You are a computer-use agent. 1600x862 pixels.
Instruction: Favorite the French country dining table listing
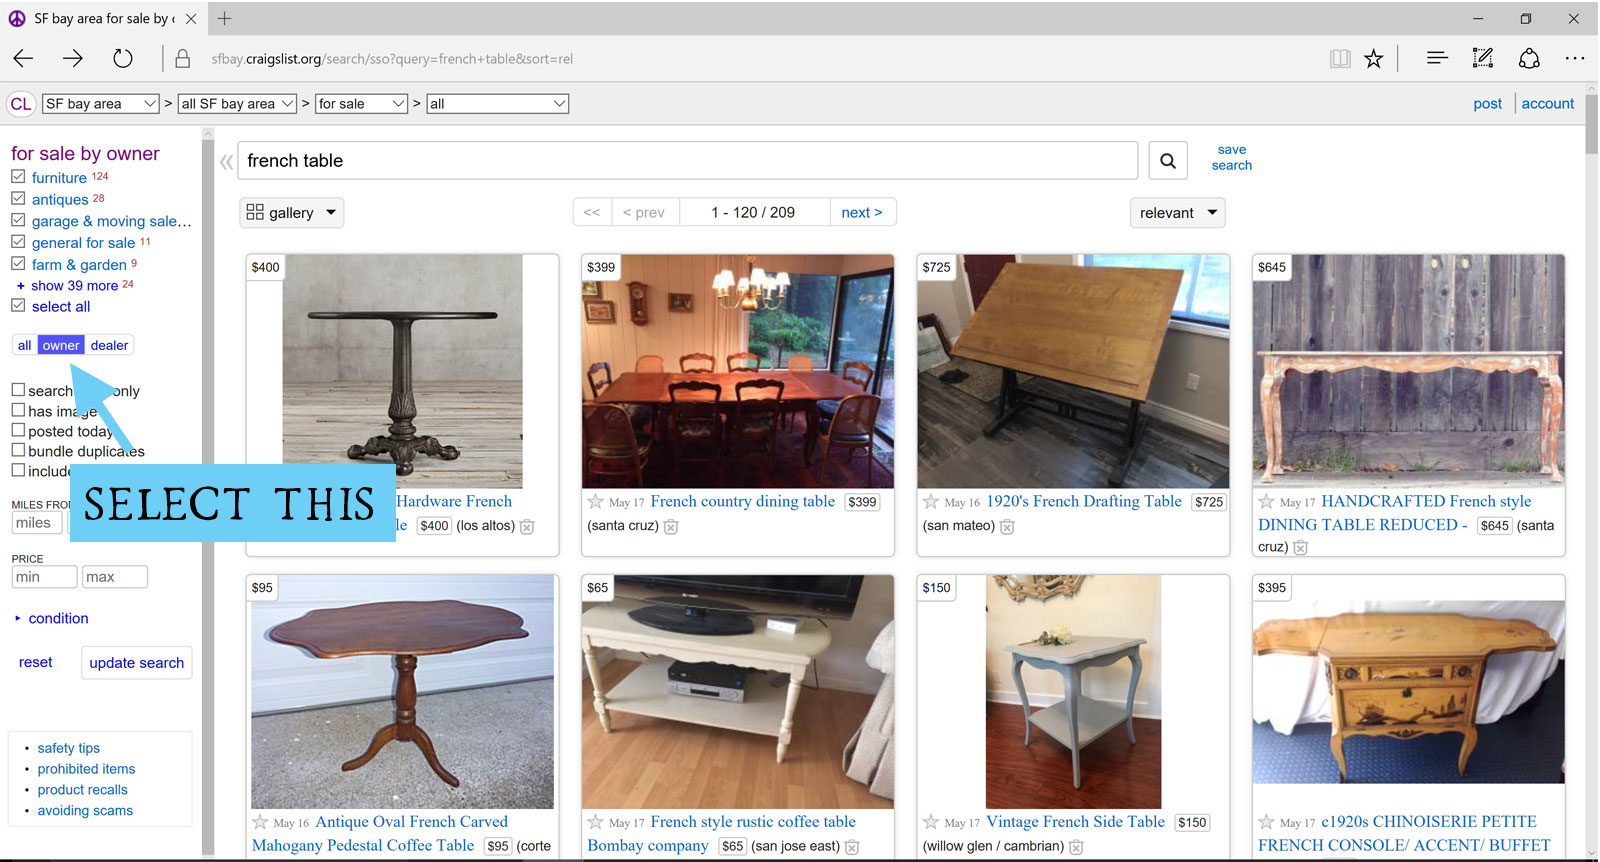click(596, 502)
